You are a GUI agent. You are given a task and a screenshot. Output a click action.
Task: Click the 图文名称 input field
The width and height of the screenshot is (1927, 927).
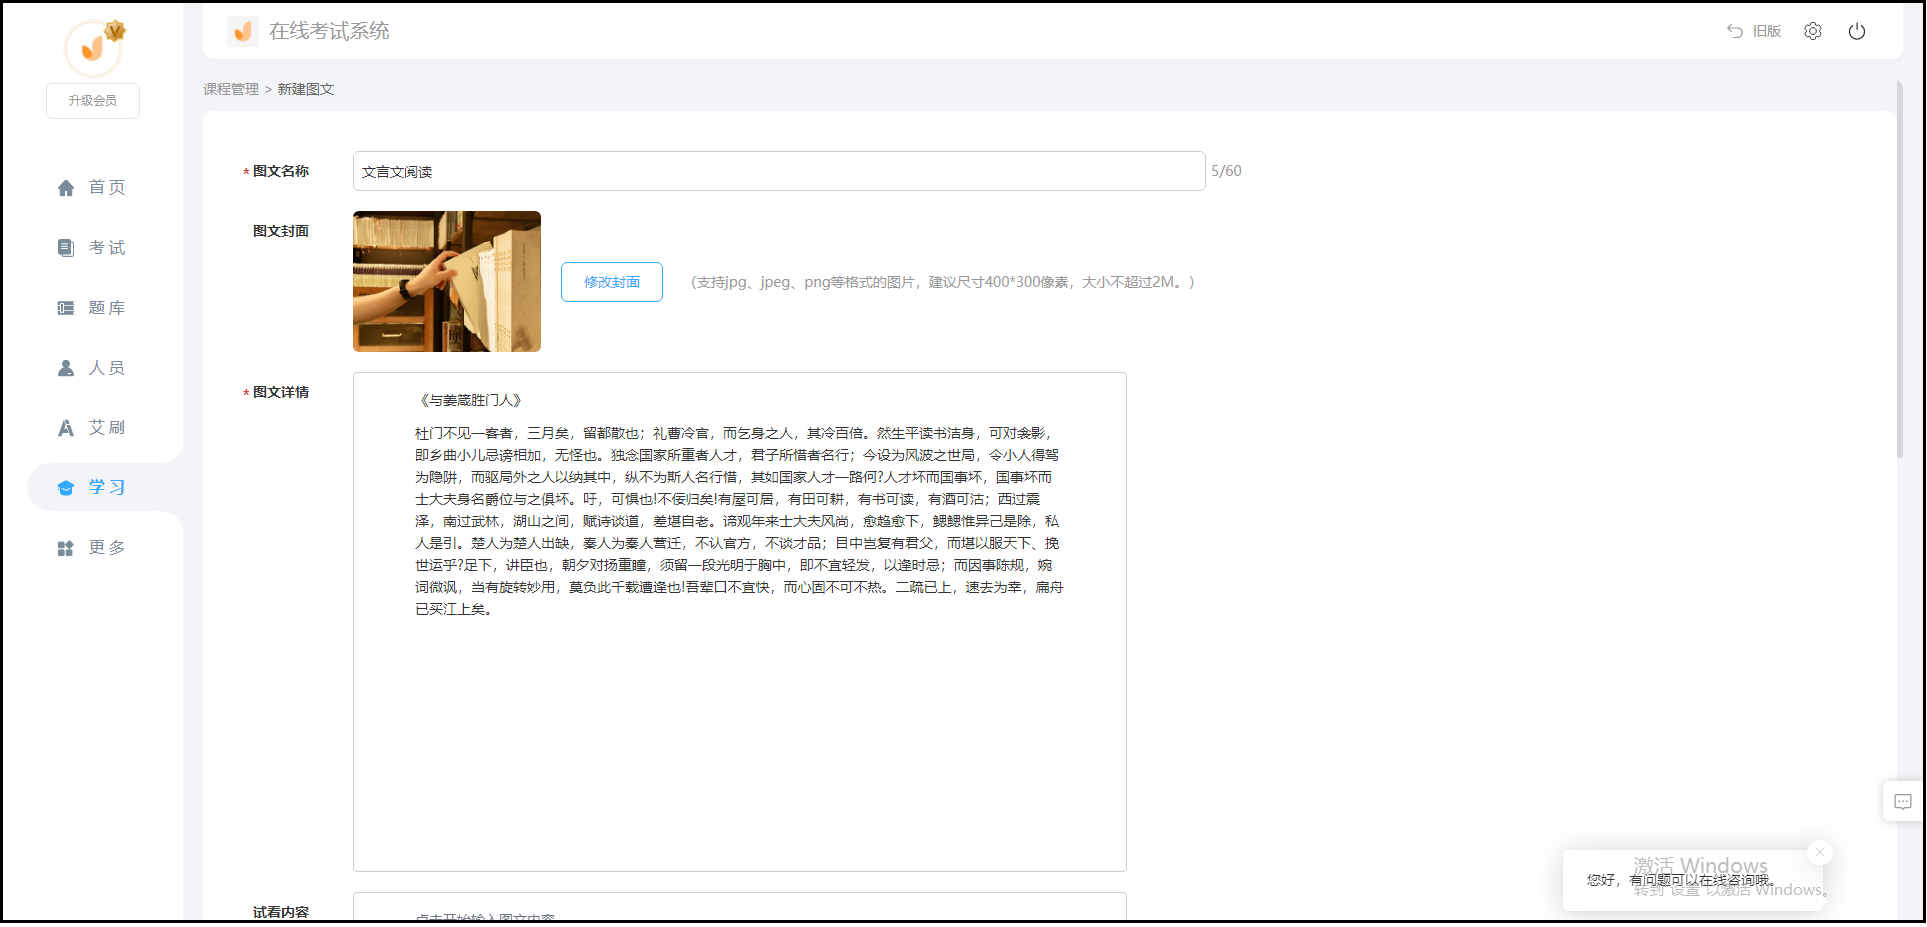pyautogui.click(x=779, y=171)
